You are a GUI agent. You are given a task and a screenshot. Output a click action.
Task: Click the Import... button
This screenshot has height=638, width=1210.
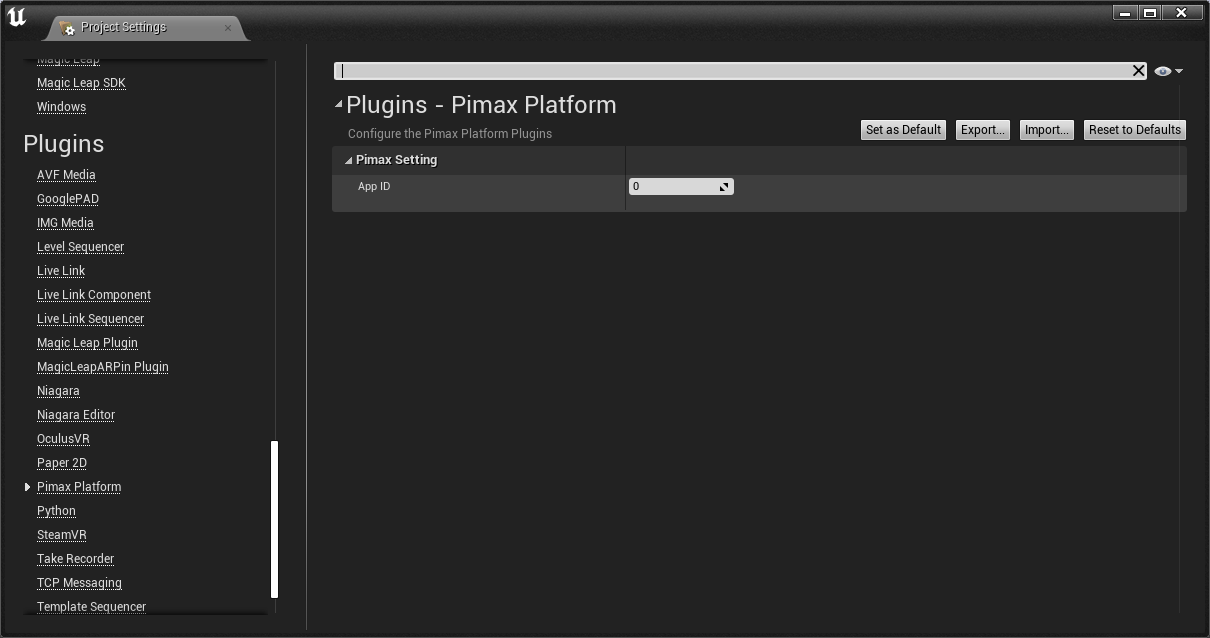[x=1047, y=130]
